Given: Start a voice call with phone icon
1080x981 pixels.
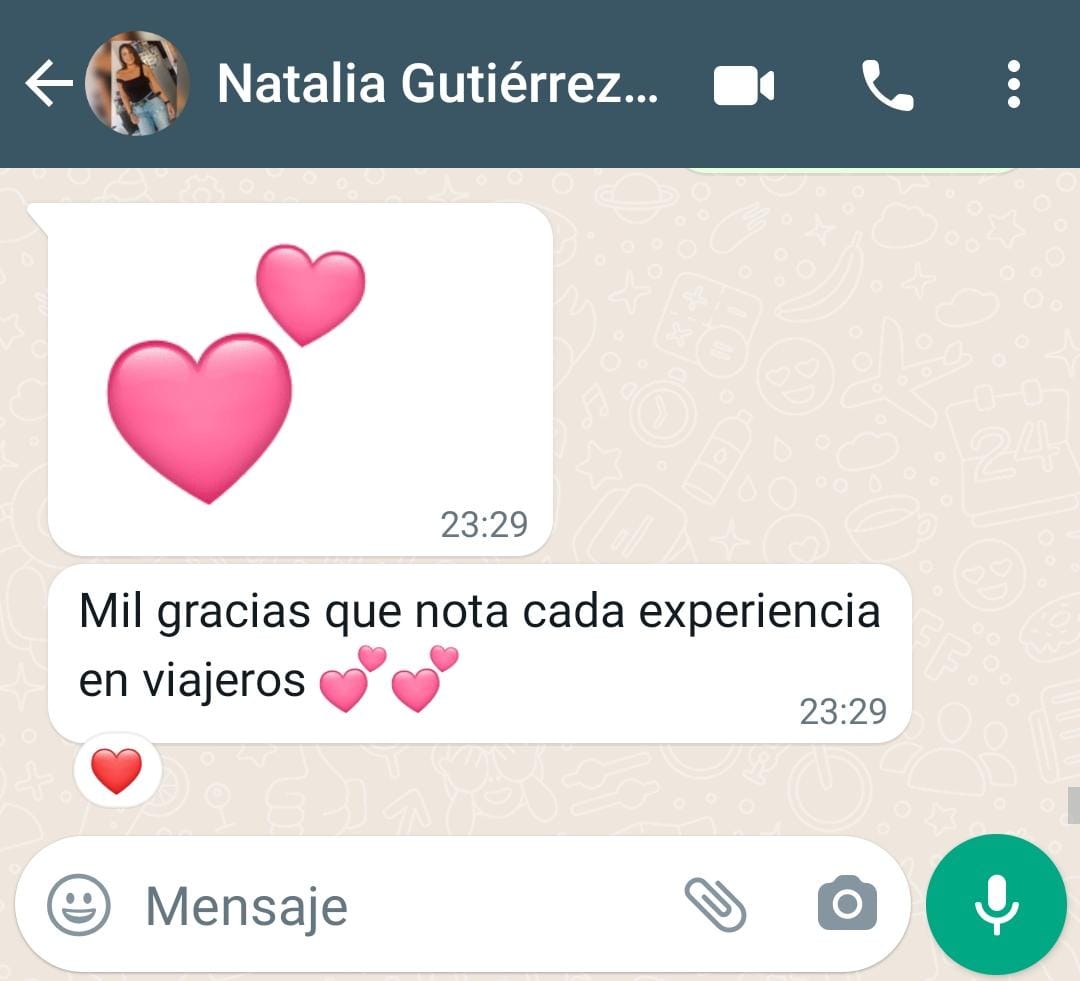Looking at the screenshot, I should (x=888, y=85).
